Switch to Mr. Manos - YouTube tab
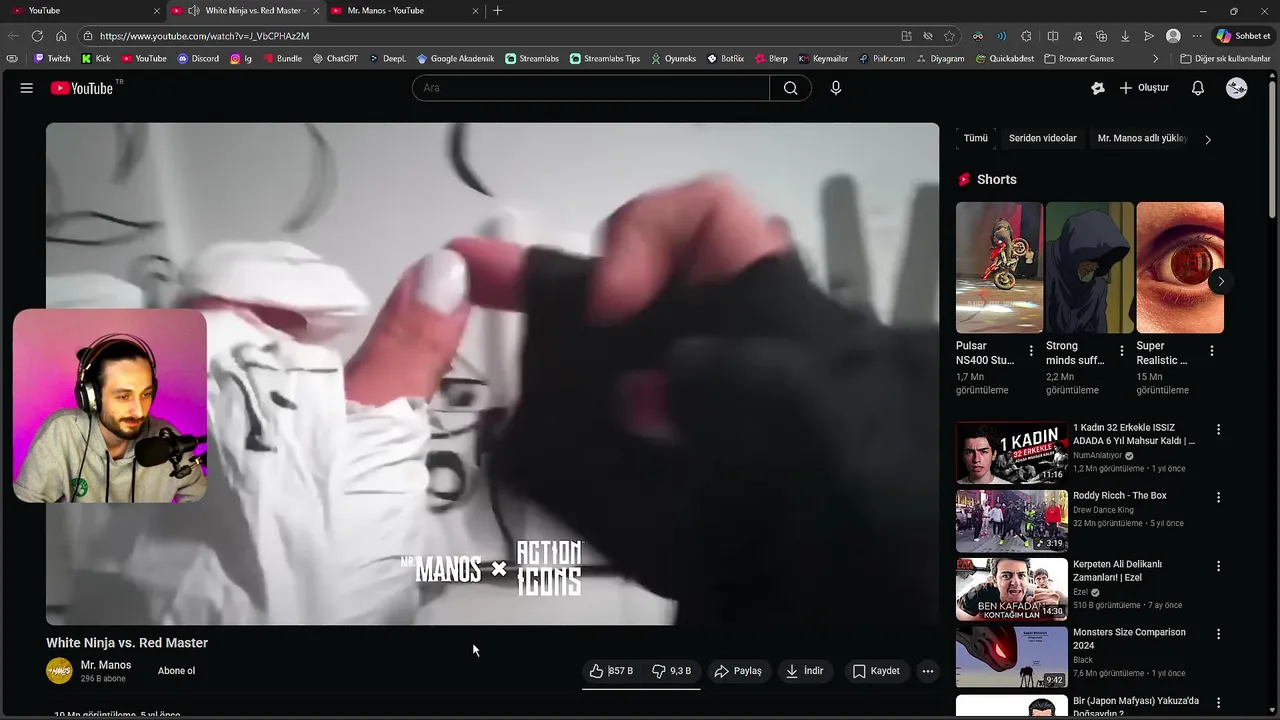Screen dimensions: 1280x720 pos(404,11)
